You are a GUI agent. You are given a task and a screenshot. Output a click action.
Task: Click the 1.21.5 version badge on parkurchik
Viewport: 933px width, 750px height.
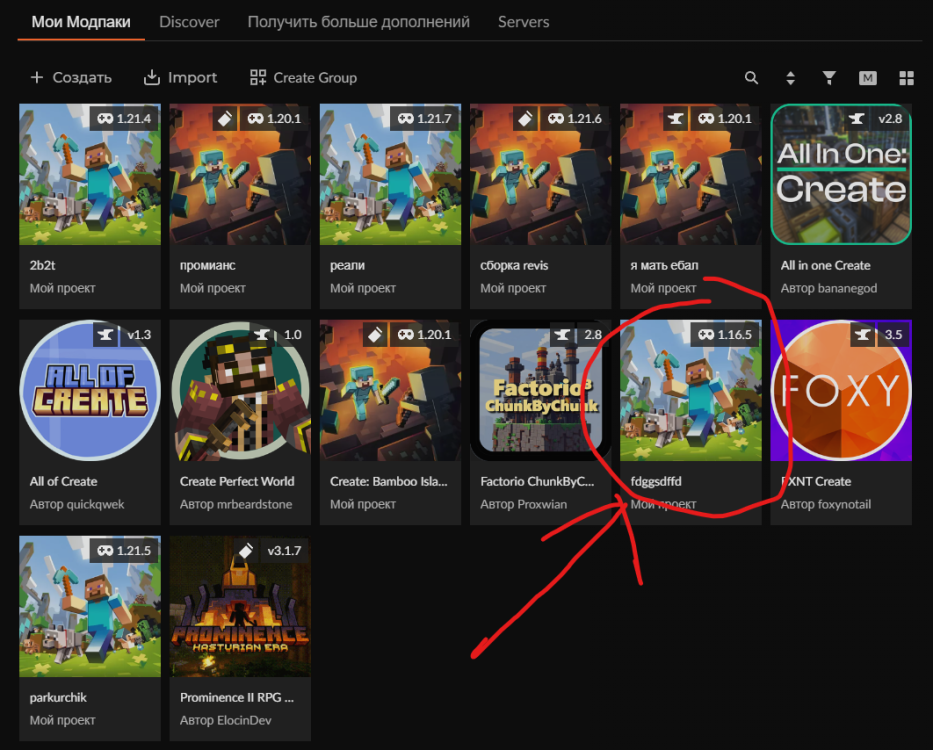(124, 551)
